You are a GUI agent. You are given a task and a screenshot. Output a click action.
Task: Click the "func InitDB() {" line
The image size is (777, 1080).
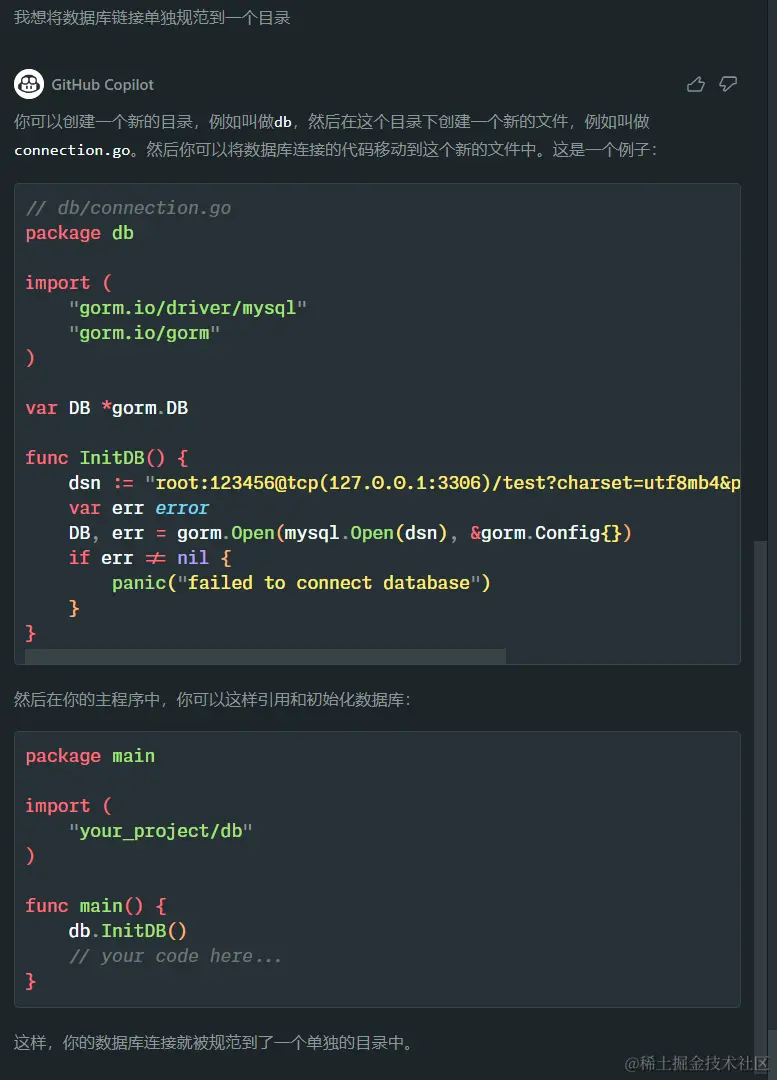(x=107, y=458)
